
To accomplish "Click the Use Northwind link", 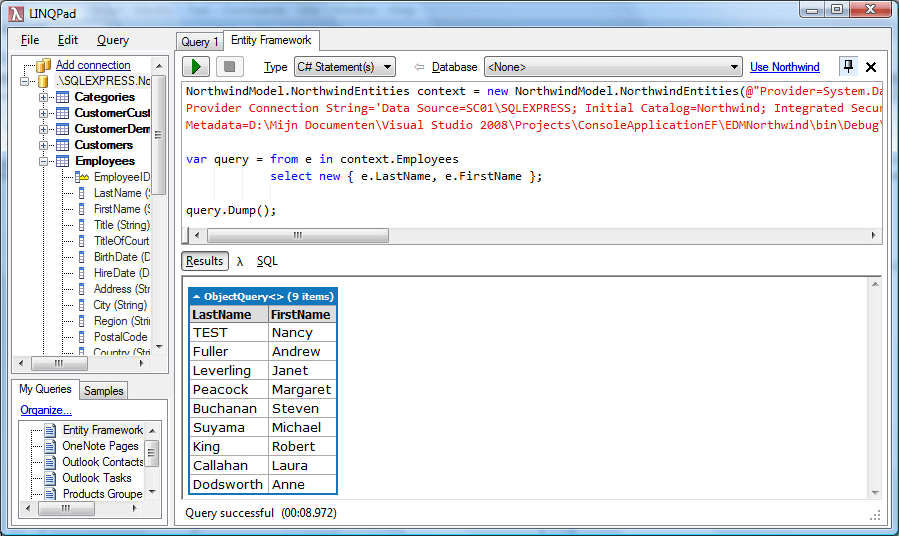I will click(x=784, y=67).
